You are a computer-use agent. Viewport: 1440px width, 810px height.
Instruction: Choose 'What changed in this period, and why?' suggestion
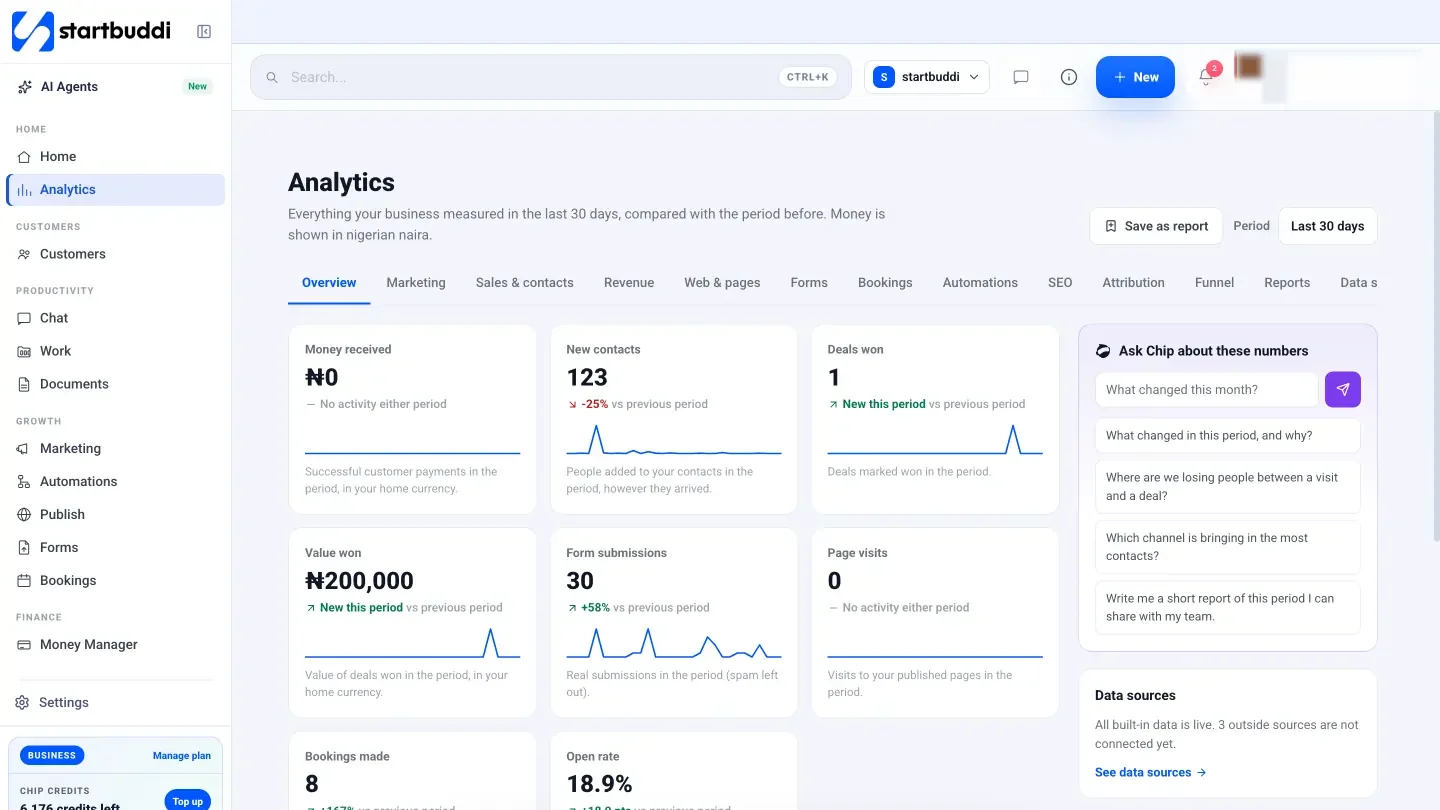tap(1228, 435)
